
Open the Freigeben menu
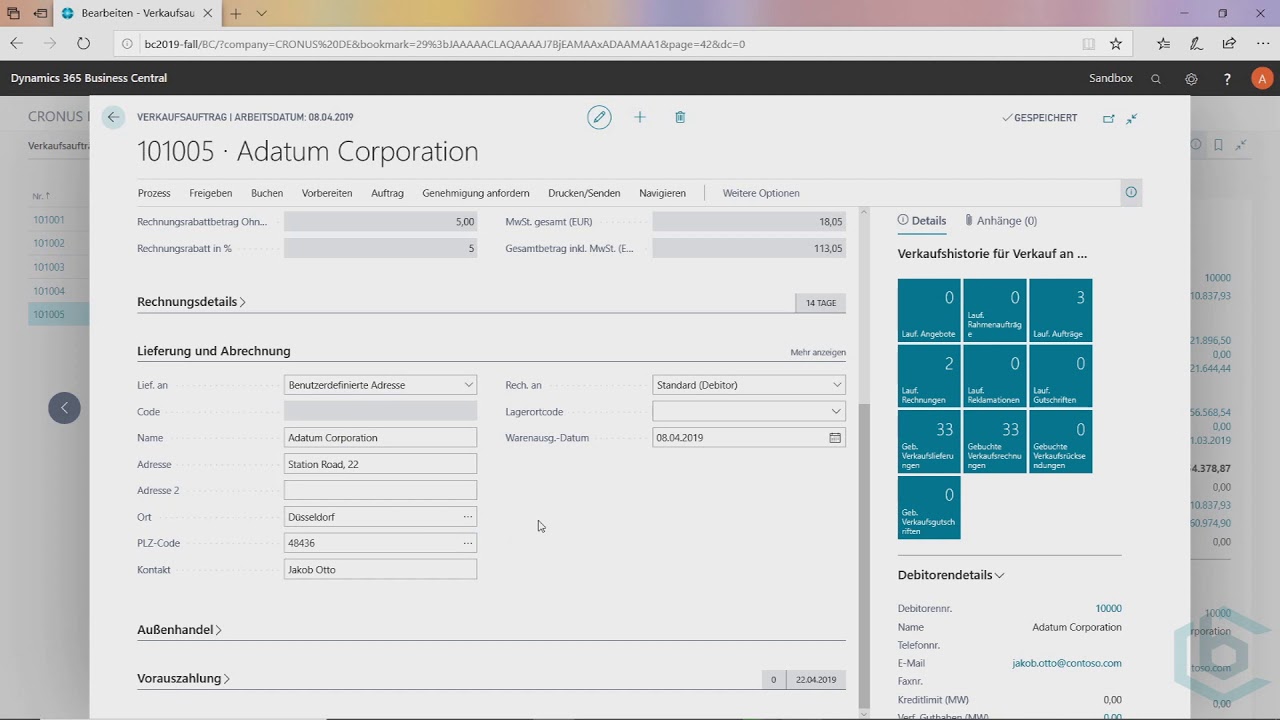coord(211,193)
